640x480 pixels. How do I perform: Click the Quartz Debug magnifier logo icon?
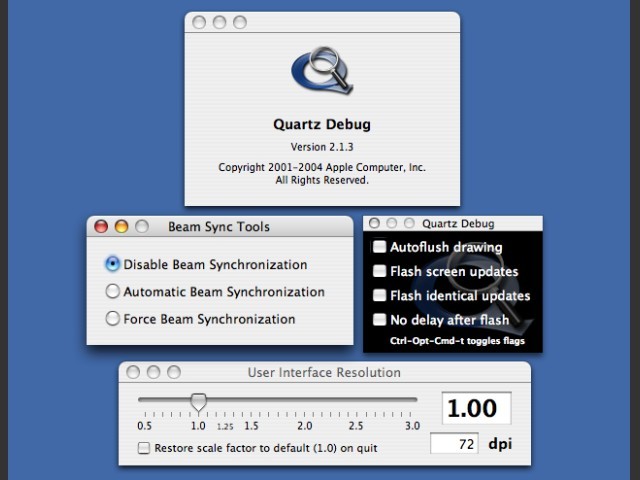coord(322,70)
